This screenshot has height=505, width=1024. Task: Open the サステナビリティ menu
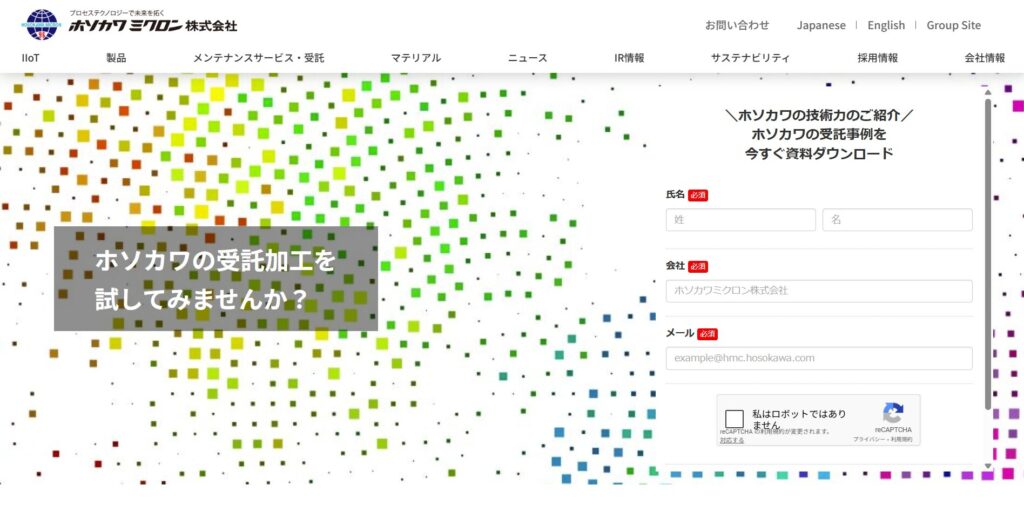750,57
